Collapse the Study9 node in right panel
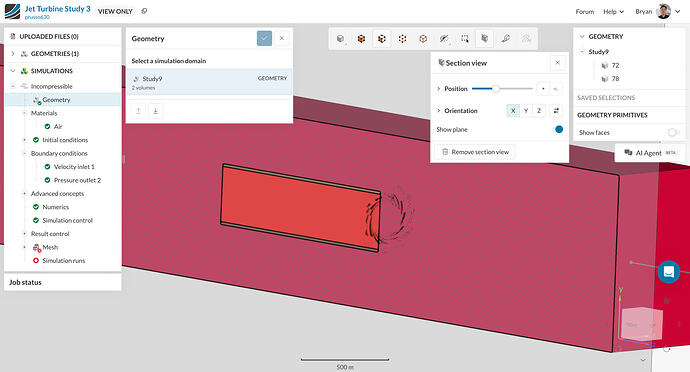This screenshot has width=690, height=372. pos(582,52)
